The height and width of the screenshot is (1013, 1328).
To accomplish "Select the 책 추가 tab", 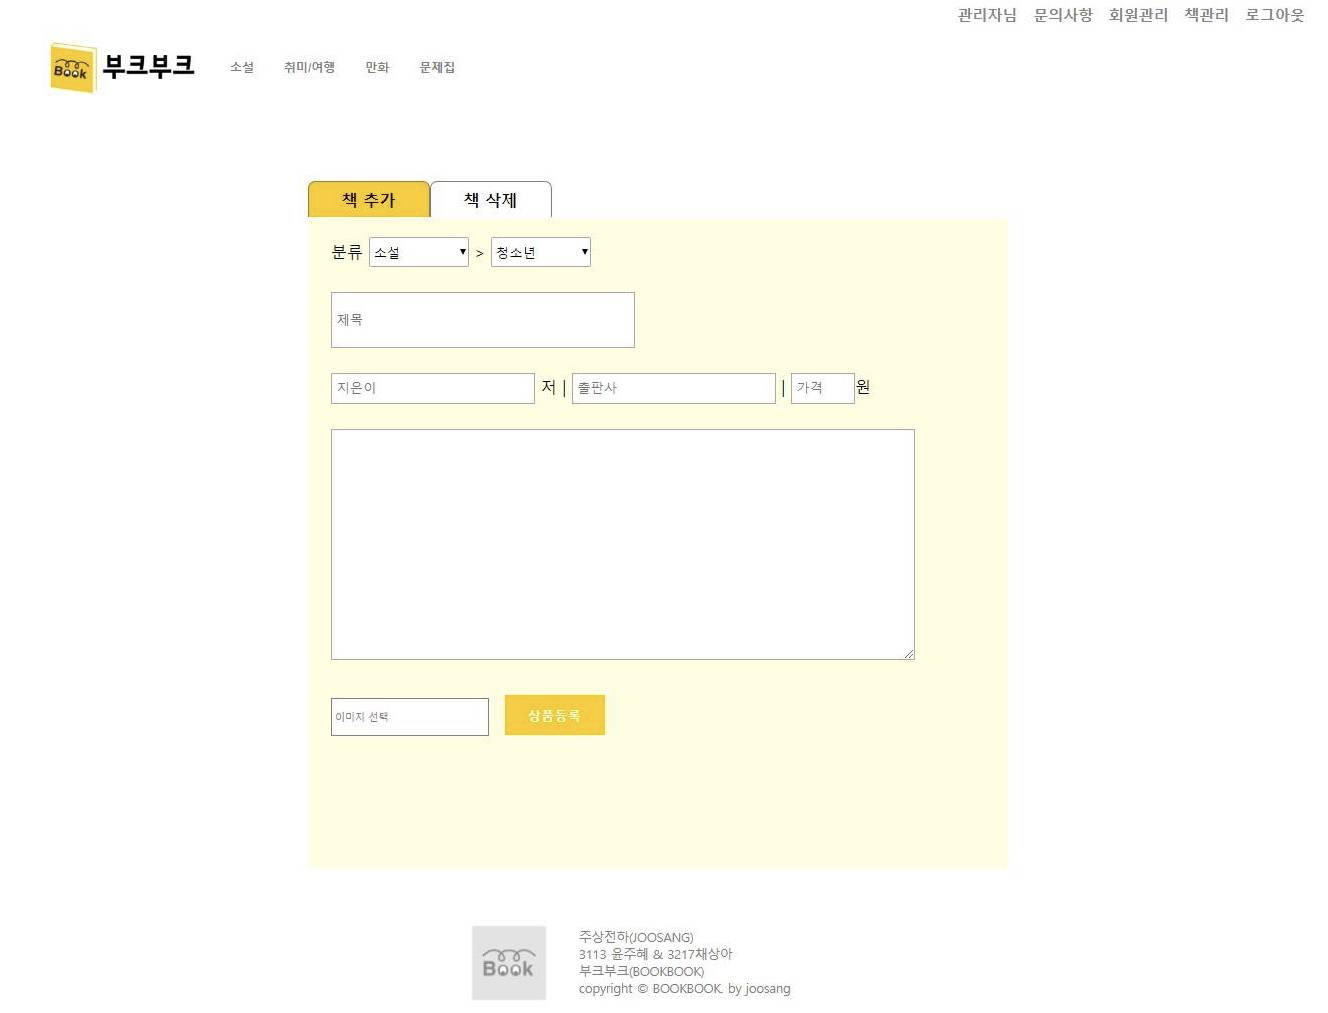I will (x=368, y=200).
